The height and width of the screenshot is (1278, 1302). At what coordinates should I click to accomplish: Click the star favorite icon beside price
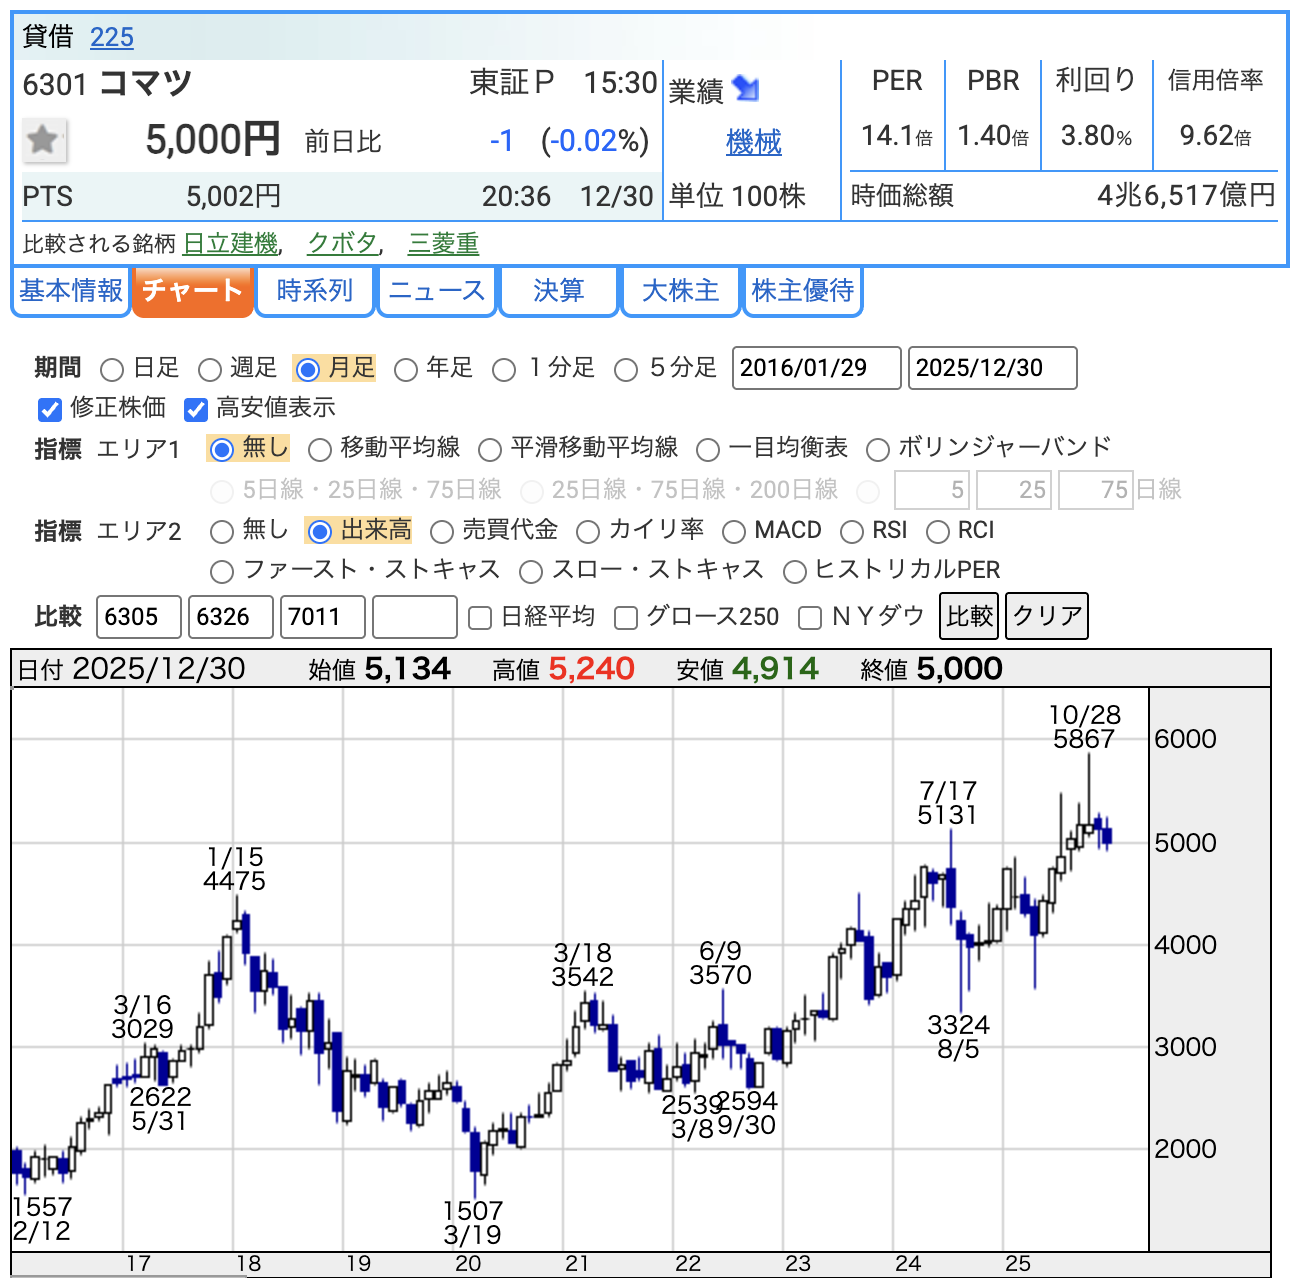click(x=44, y=140)
